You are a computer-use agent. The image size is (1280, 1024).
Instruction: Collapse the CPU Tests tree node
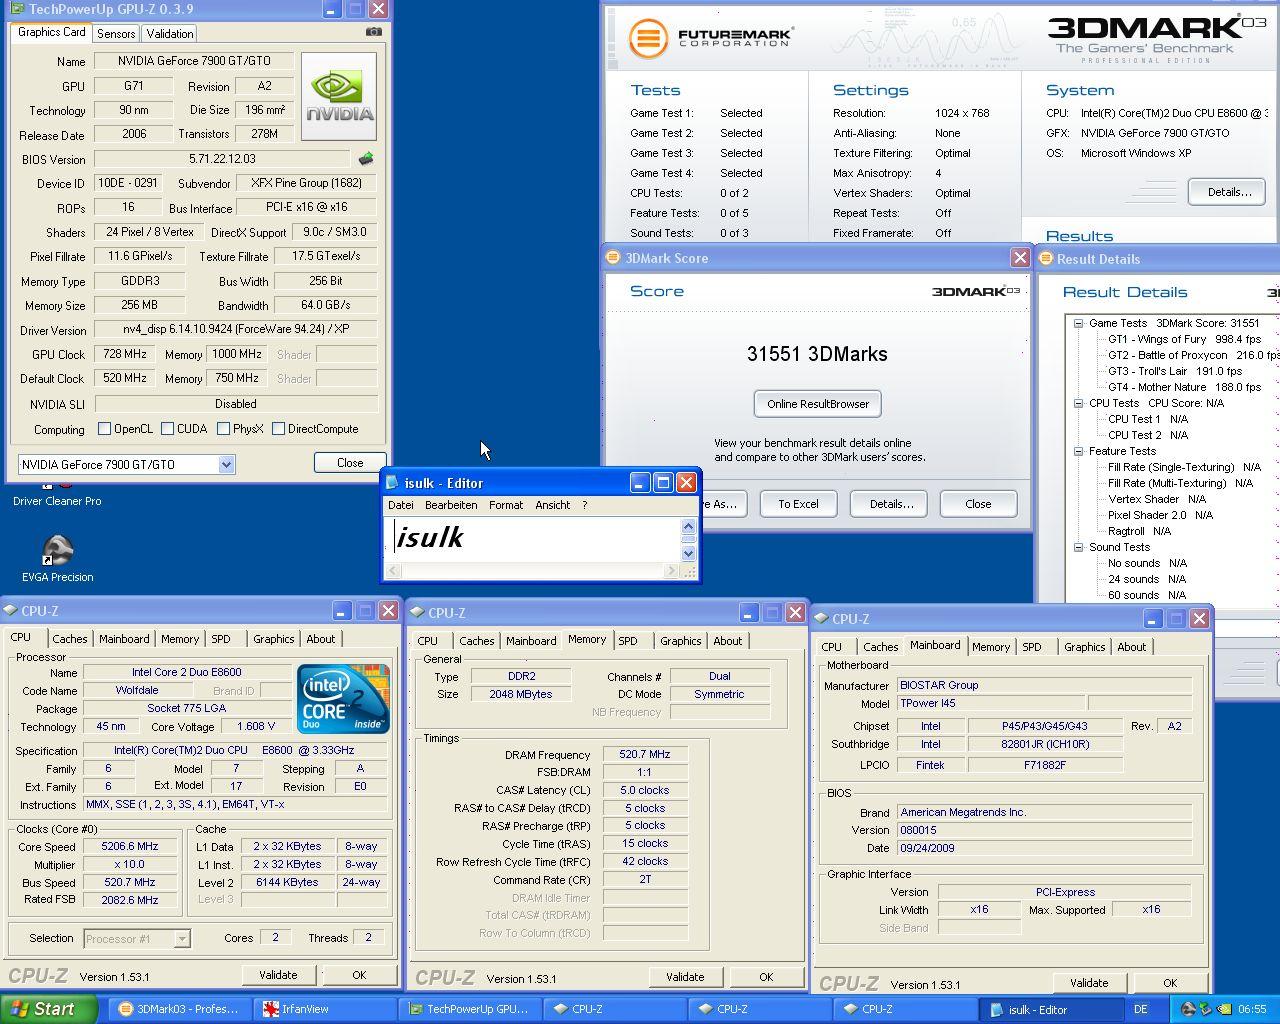click(1079, 403)
